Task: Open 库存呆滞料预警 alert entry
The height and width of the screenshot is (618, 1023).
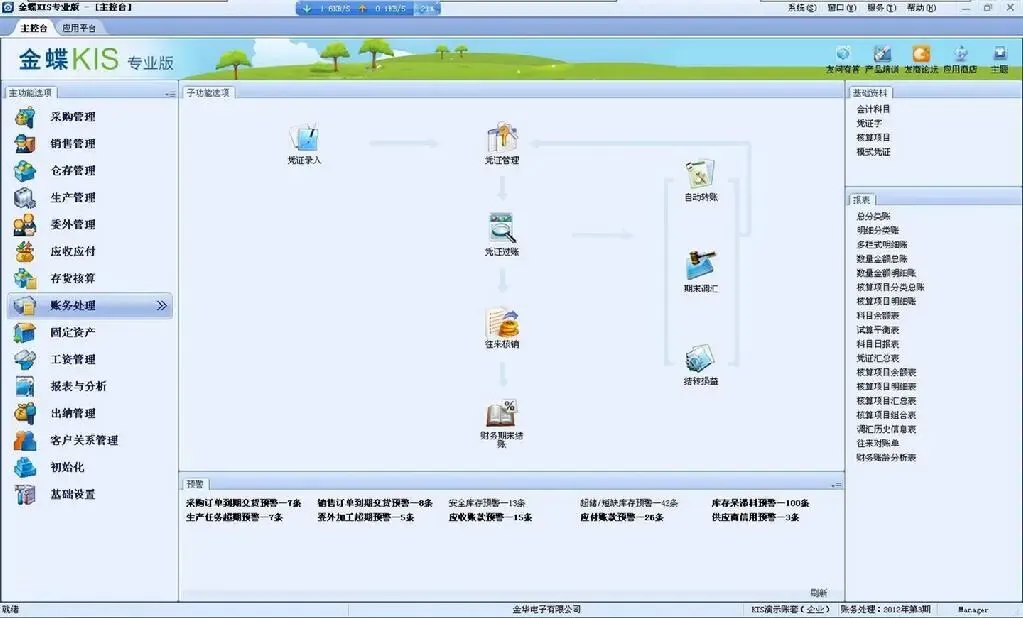Action: [761, 503]
